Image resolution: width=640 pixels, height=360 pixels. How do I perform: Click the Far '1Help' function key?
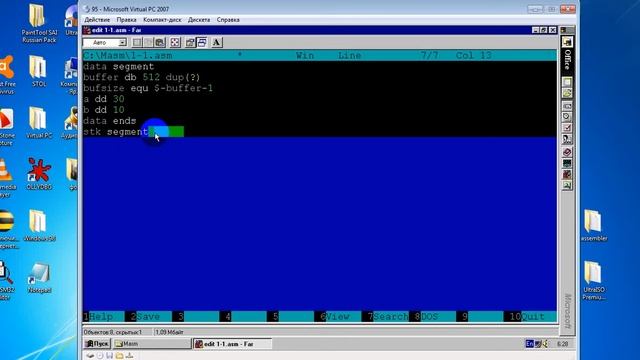[x=104, y=316]
